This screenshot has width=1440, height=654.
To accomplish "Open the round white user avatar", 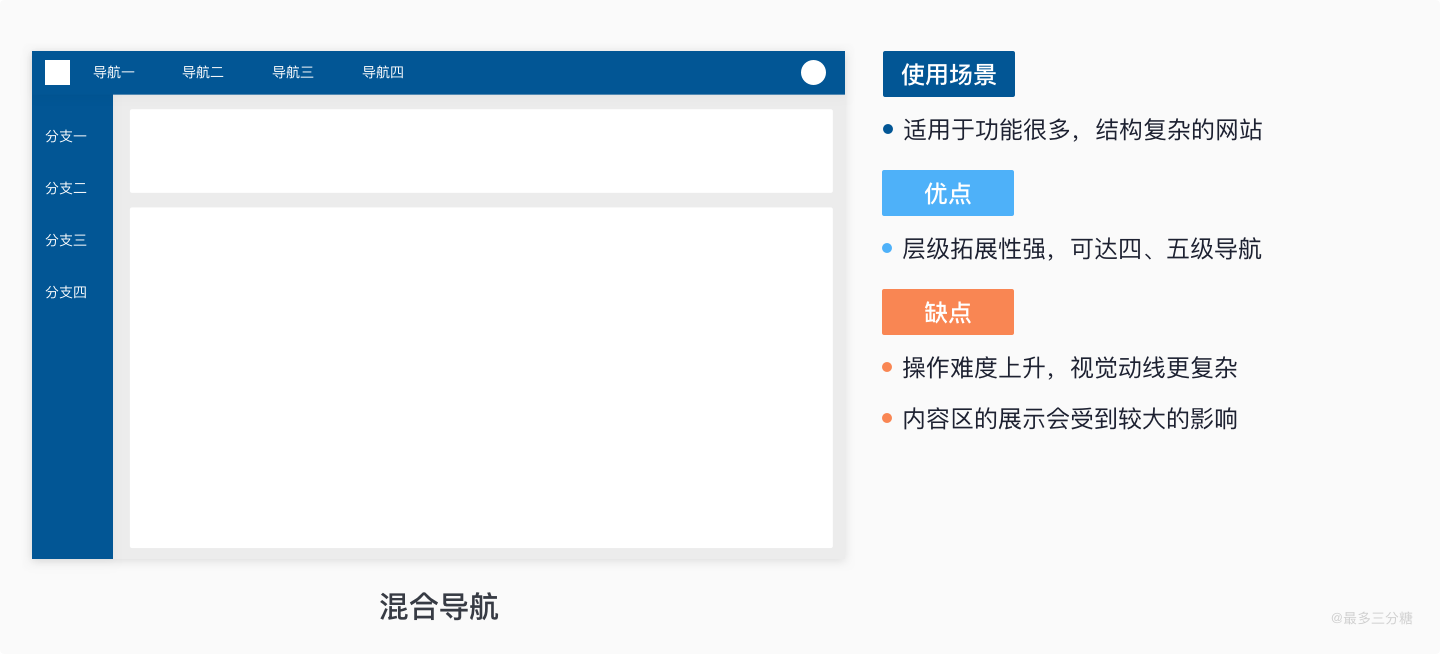I will (x=813, y=72).
